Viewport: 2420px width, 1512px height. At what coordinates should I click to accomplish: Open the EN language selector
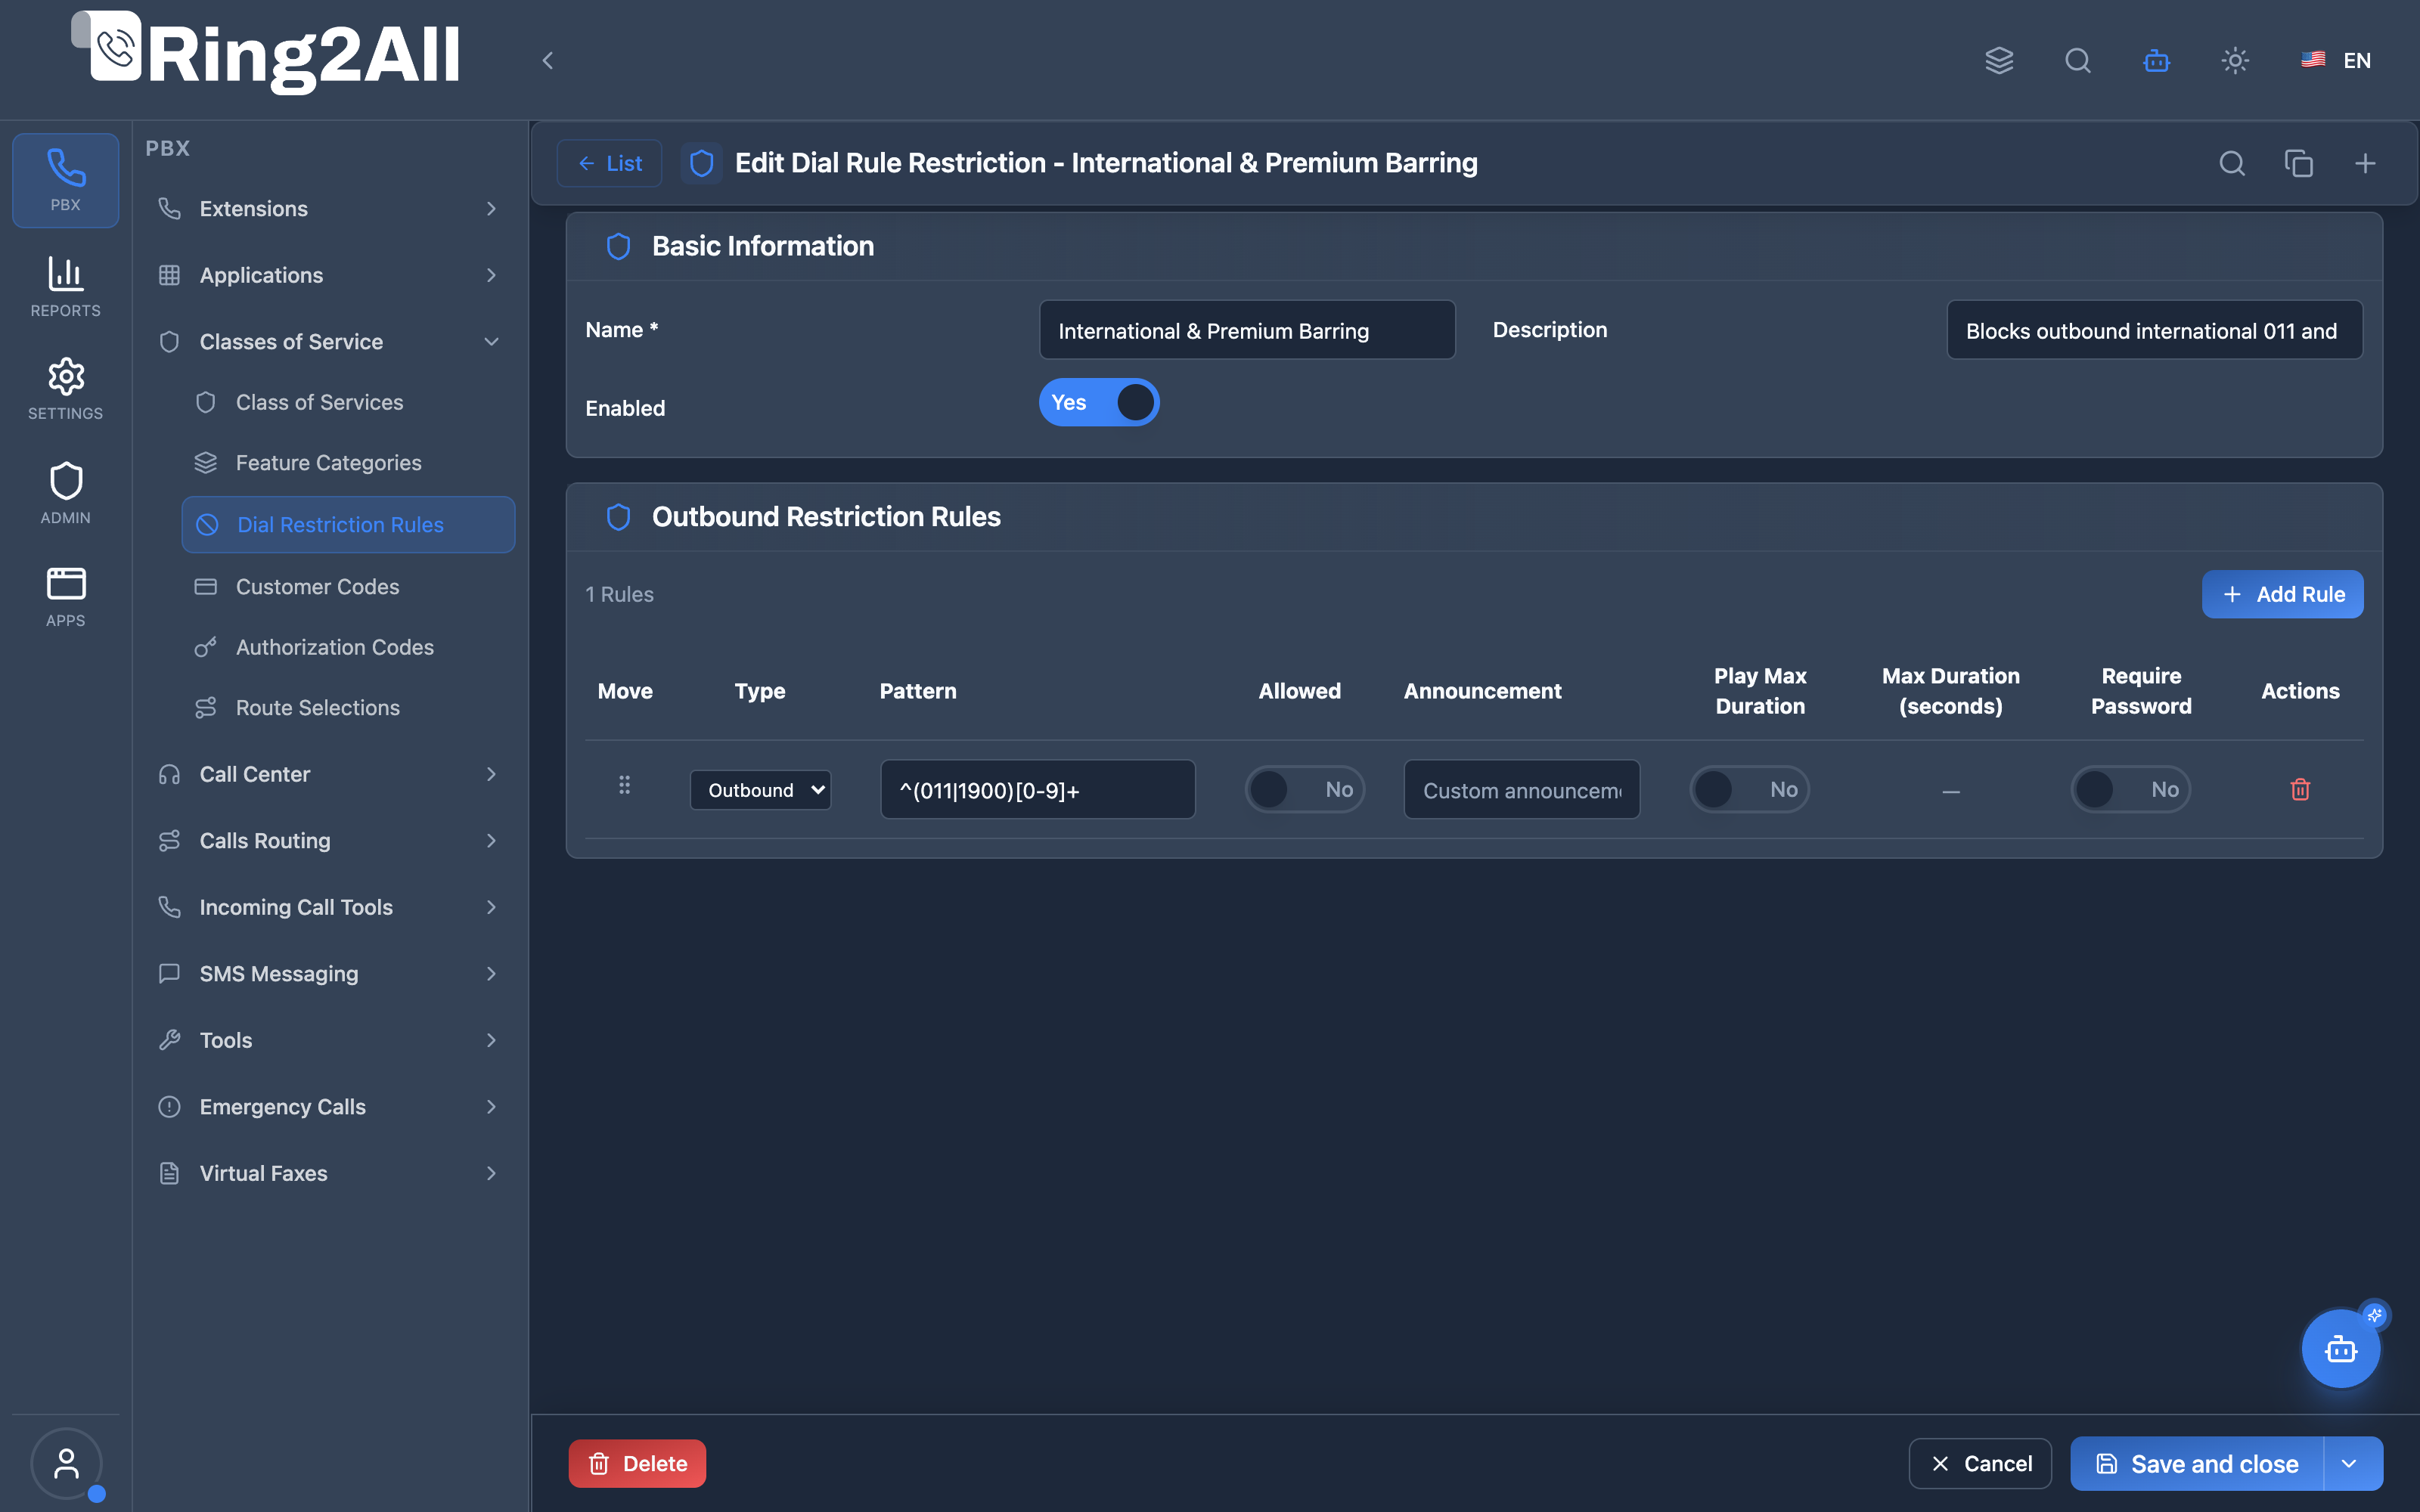pyautogui.click(x=2335, y=60)
